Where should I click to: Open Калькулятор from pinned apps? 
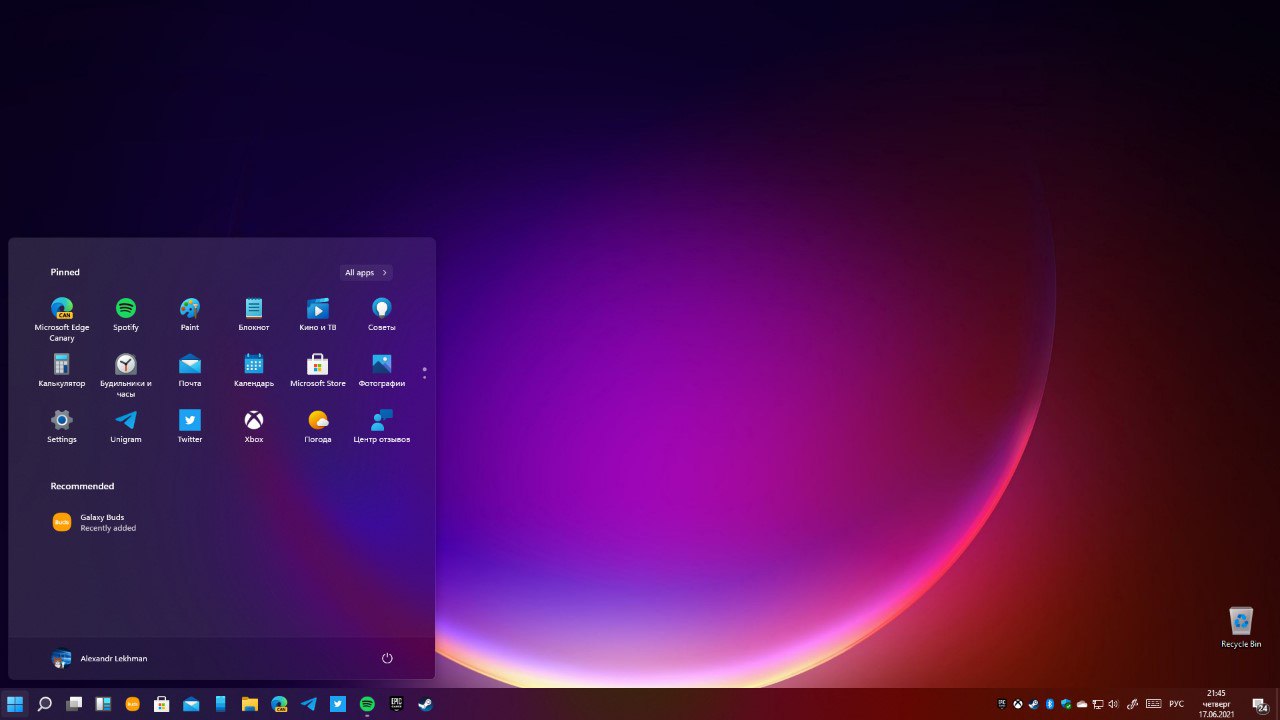coord(62,370)
